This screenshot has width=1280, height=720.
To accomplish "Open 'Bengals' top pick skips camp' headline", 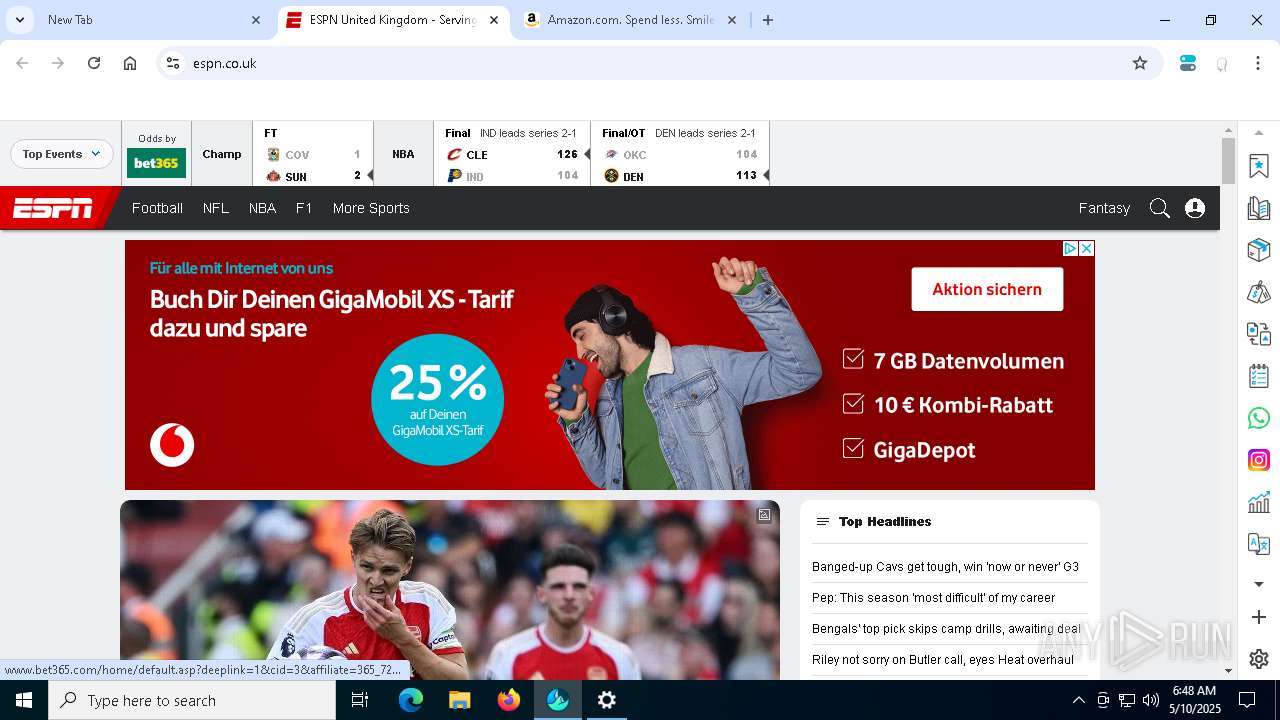I will (946, 629).
